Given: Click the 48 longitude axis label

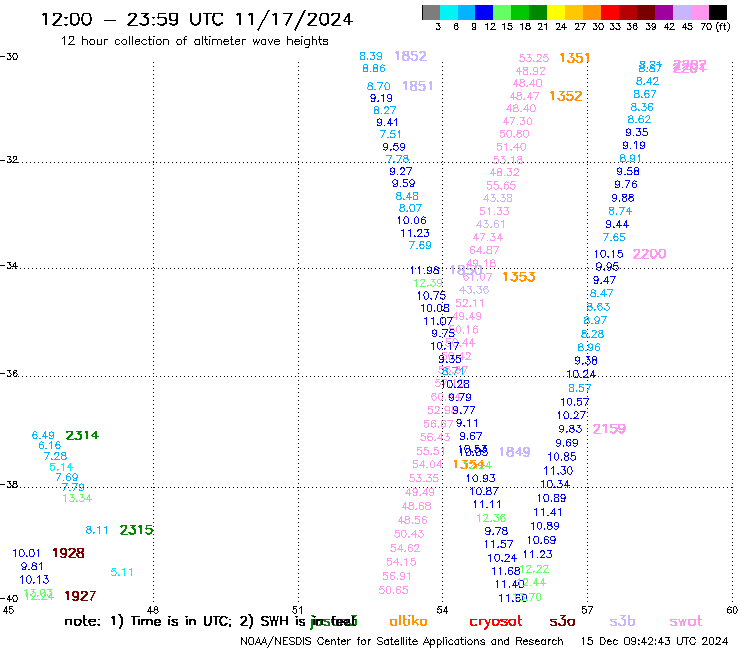Looking at the screenshot, I should click(152, 610).
